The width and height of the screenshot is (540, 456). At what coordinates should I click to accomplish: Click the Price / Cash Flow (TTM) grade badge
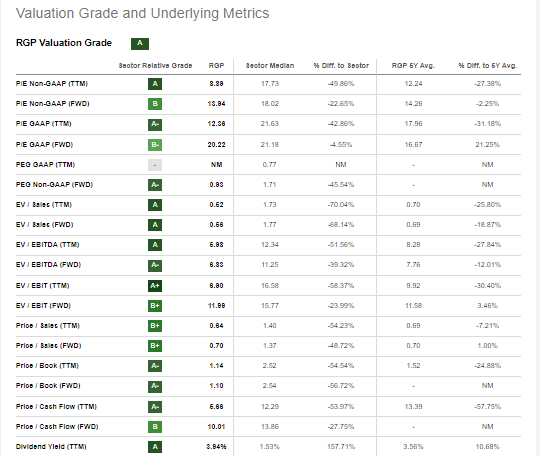pyautogui.click(x=155, y=407)
